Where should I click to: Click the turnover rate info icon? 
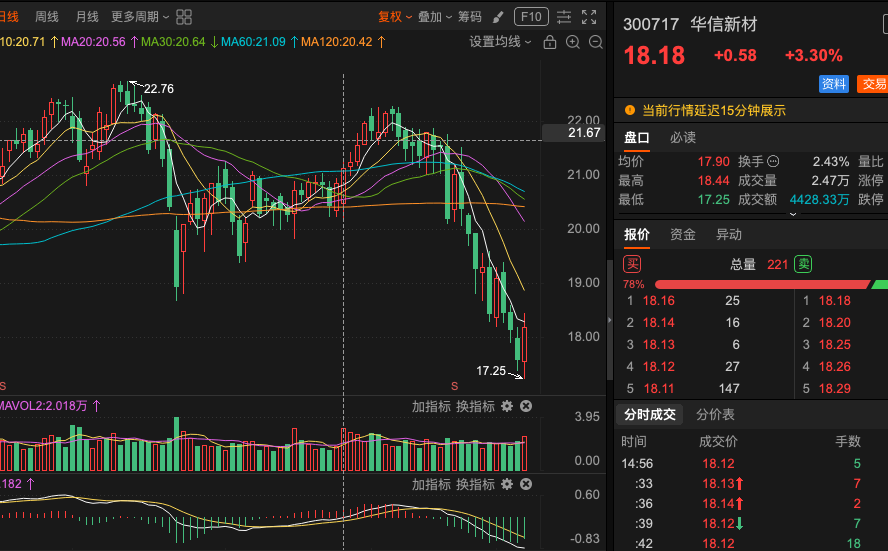click(x=773, y=161)
